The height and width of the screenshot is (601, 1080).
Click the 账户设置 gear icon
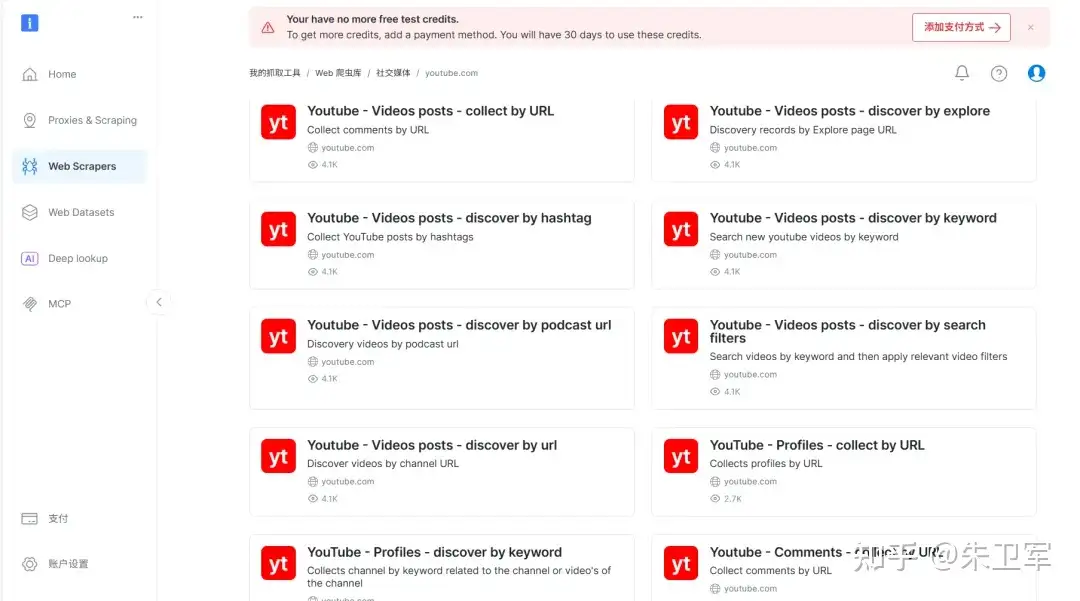click(30, 564)
